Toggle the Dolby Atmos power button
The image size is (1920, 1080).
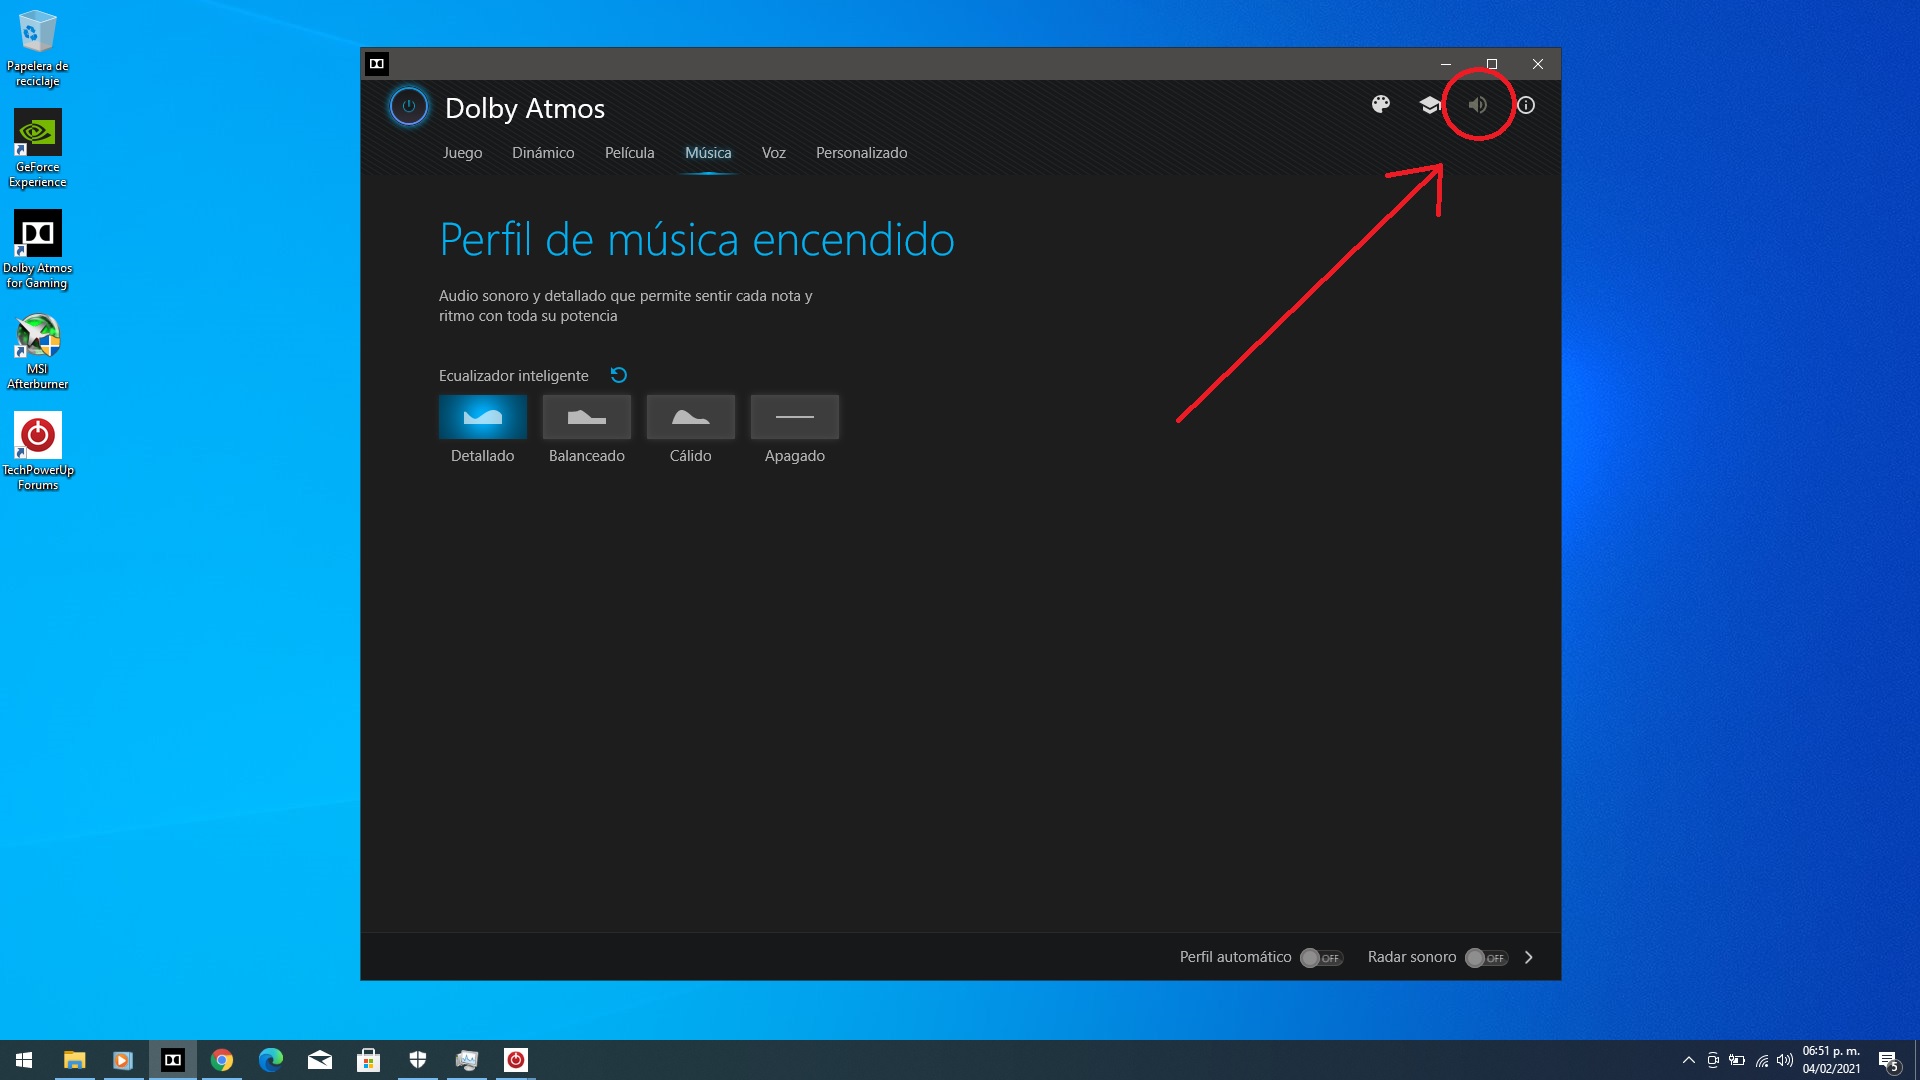tap(408, 106)
